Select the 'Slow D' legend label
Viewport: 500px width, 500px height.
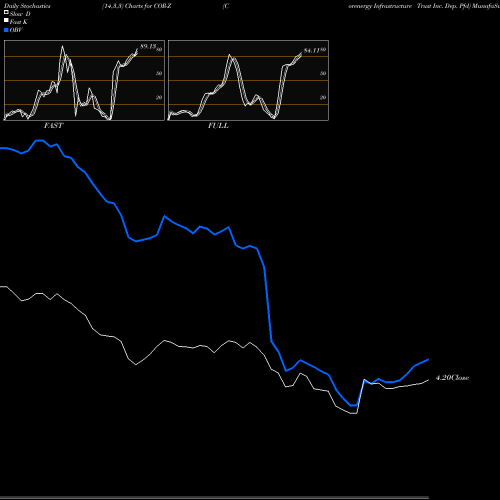tap(20, 14)
